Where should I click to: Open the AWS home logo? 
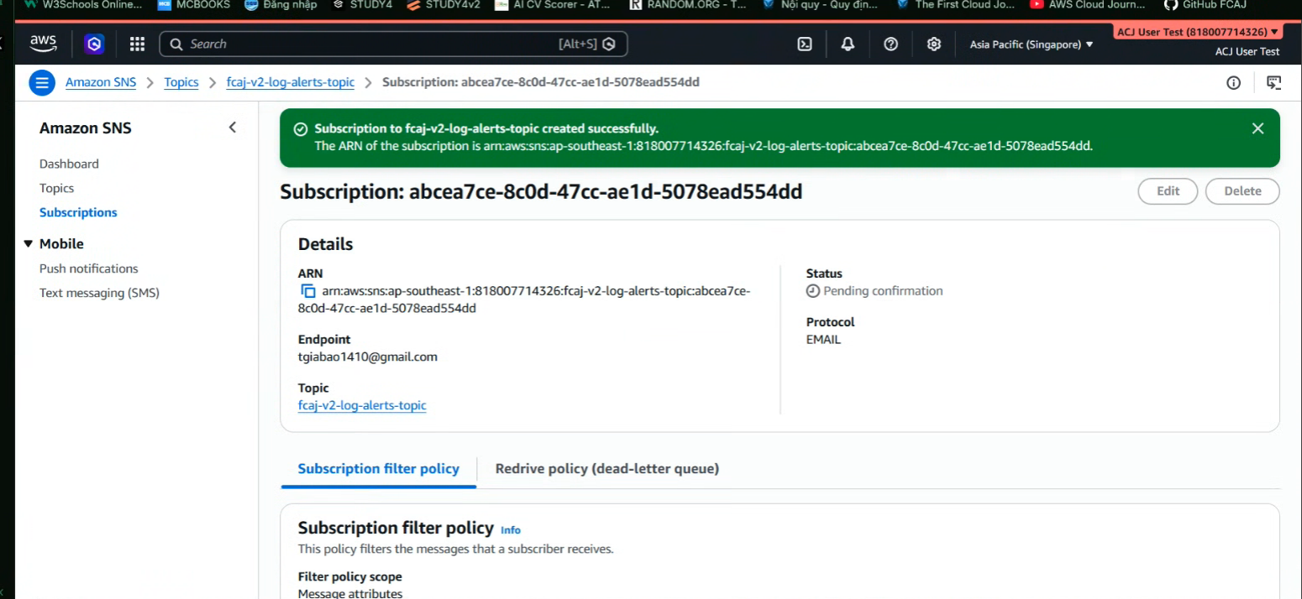coord(43,44)
